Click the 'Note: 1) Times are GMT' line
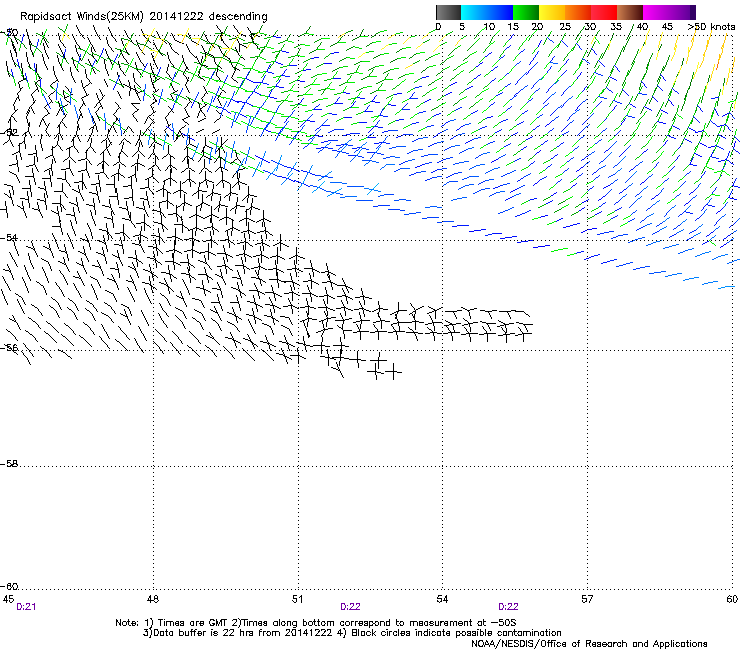This screenshot has width=740, height=650. click(316, 623)
